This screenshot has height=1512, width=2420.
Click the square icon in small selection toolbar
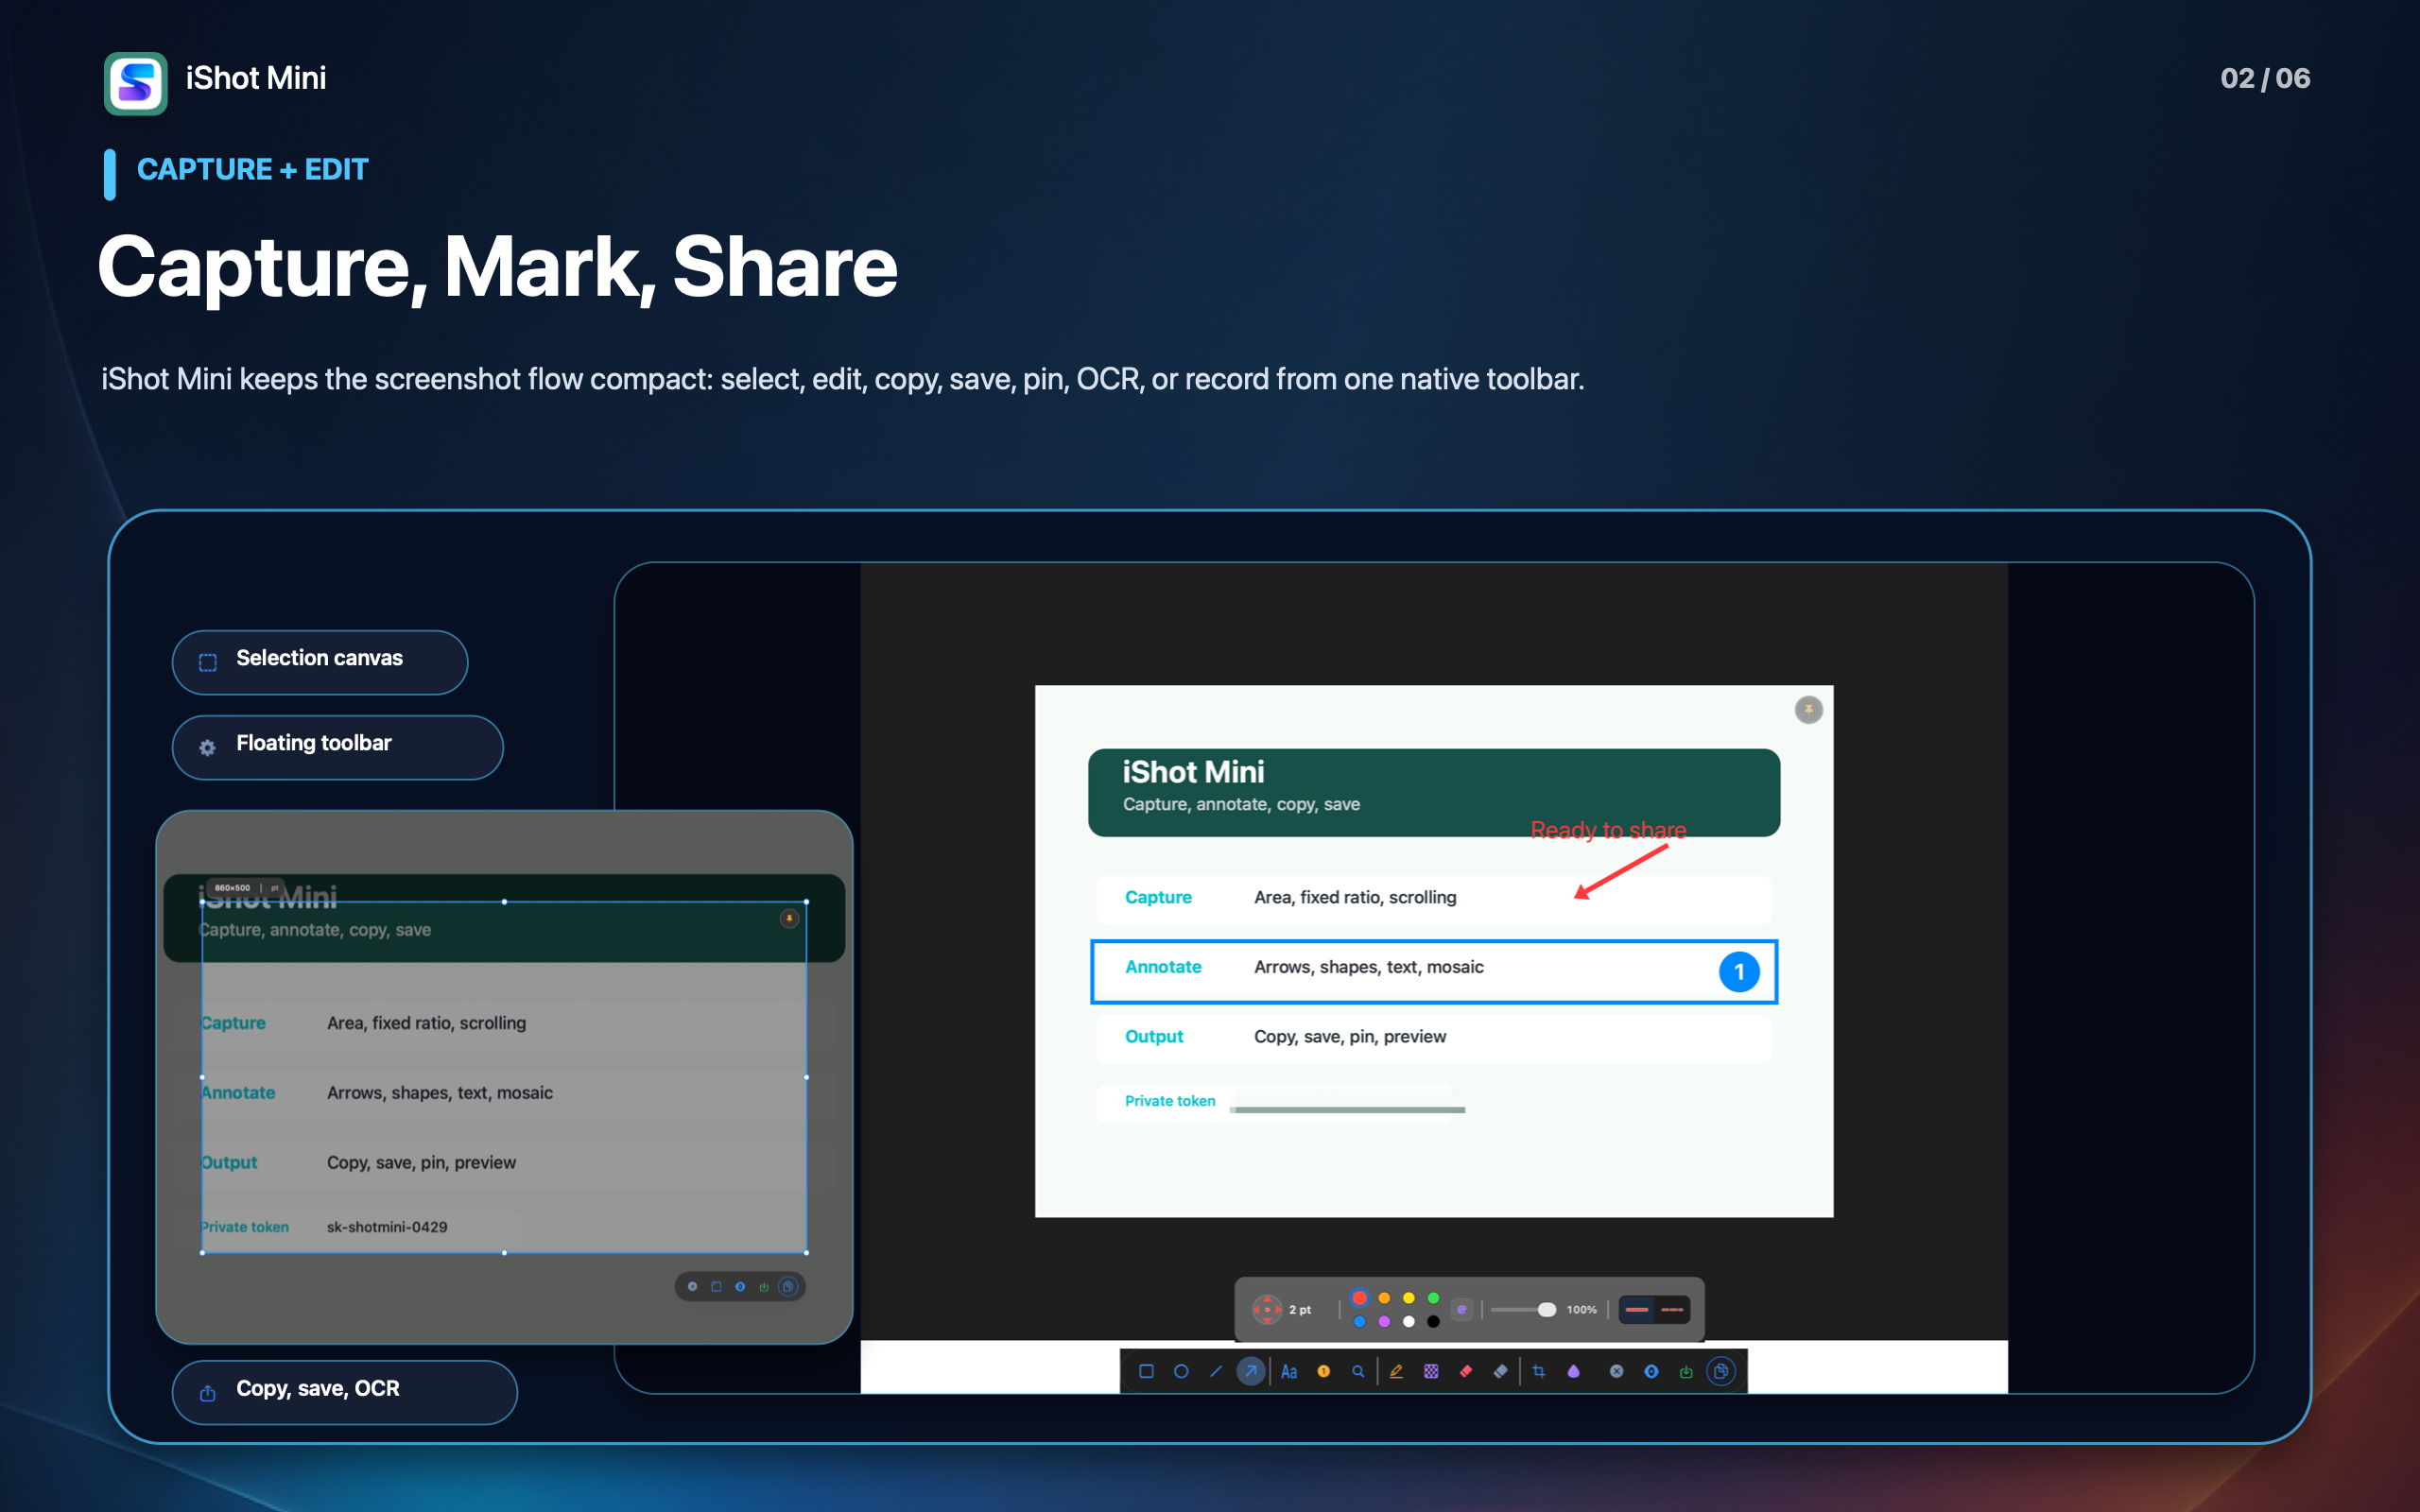(716, 1286)
